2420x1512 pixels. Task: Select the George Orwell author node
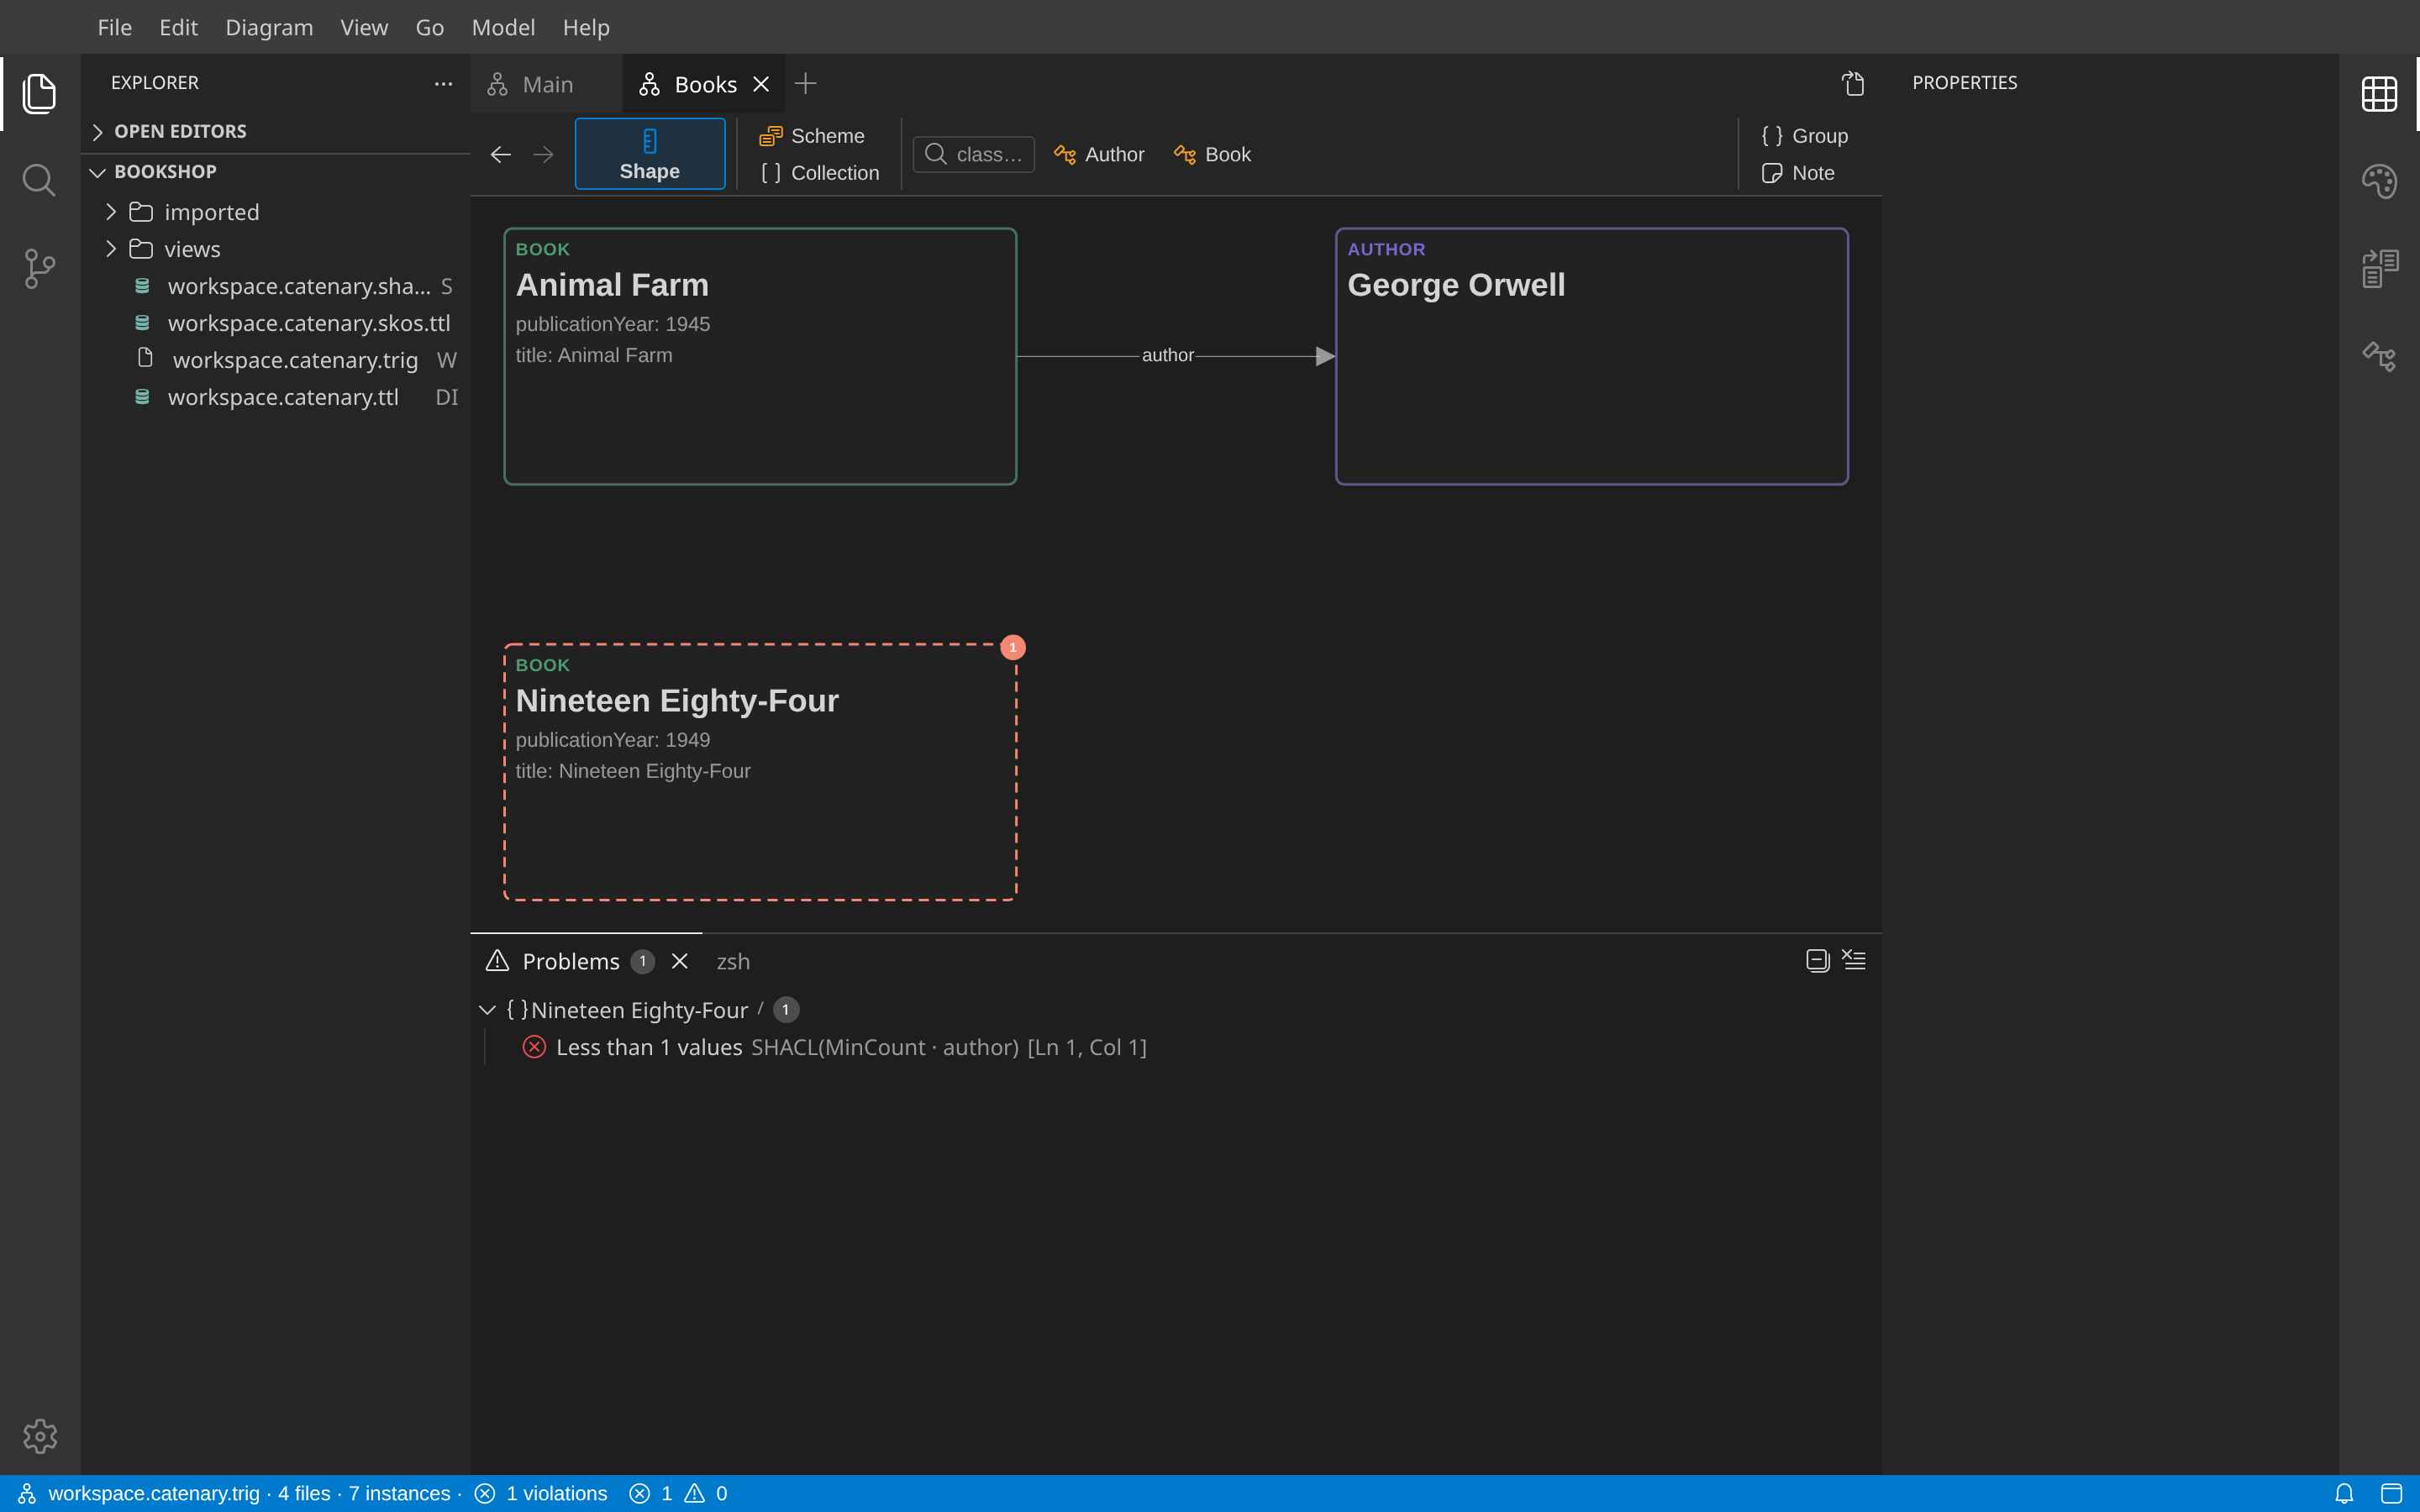(1592, 356)
